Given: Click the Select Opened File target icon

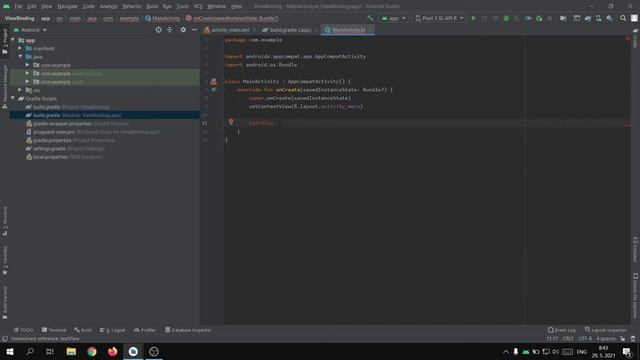Looking at the screenshot, I should (158, 30).
